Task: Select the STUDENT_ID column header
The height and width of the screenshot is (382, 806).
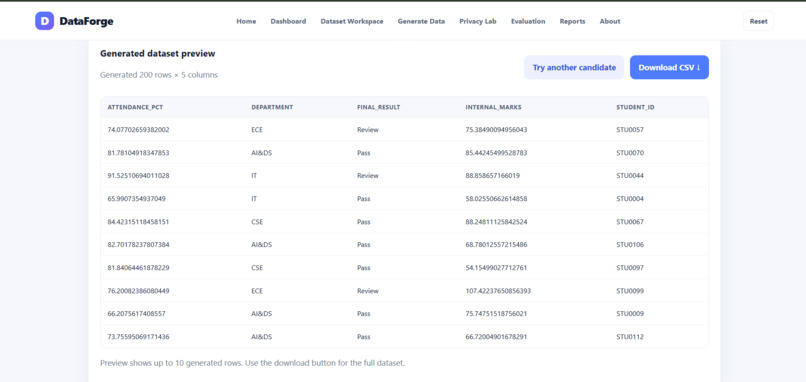Action: 635,107
